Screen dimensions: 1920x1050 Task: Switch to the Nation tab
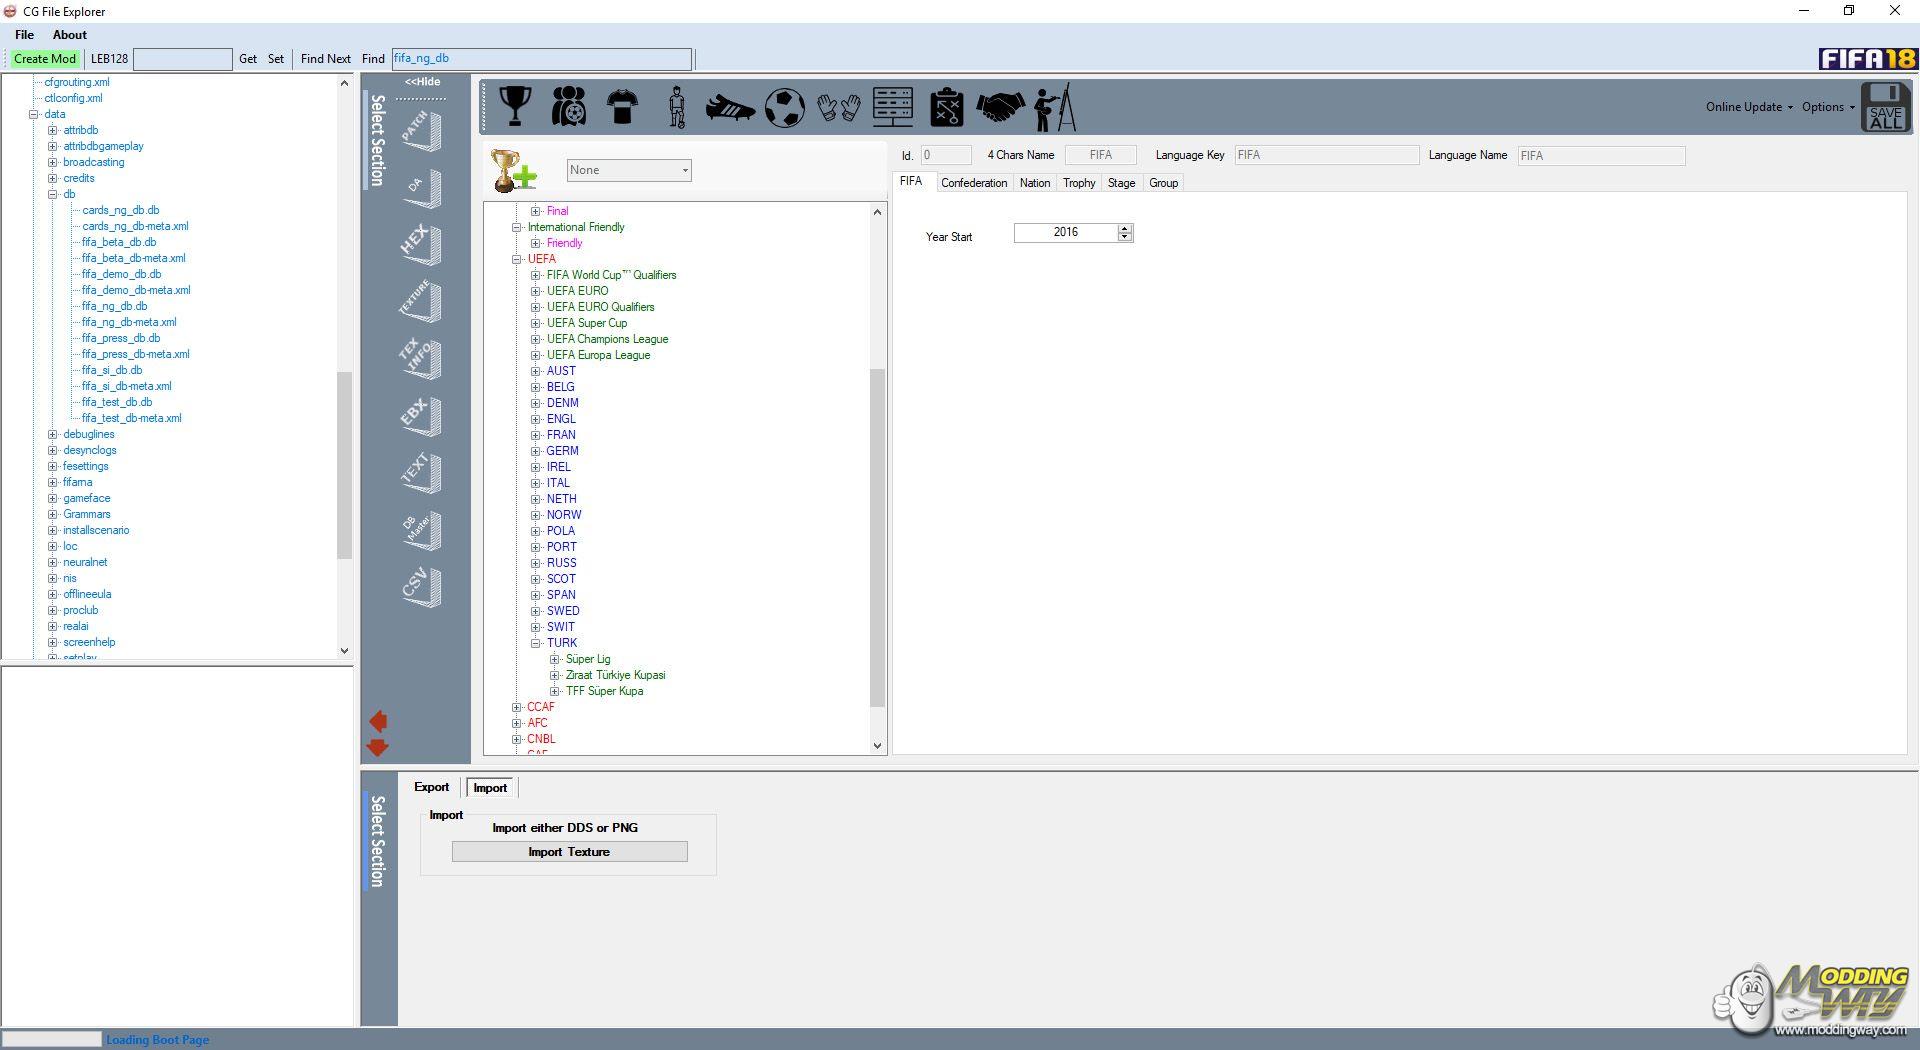click(1035, 183)
